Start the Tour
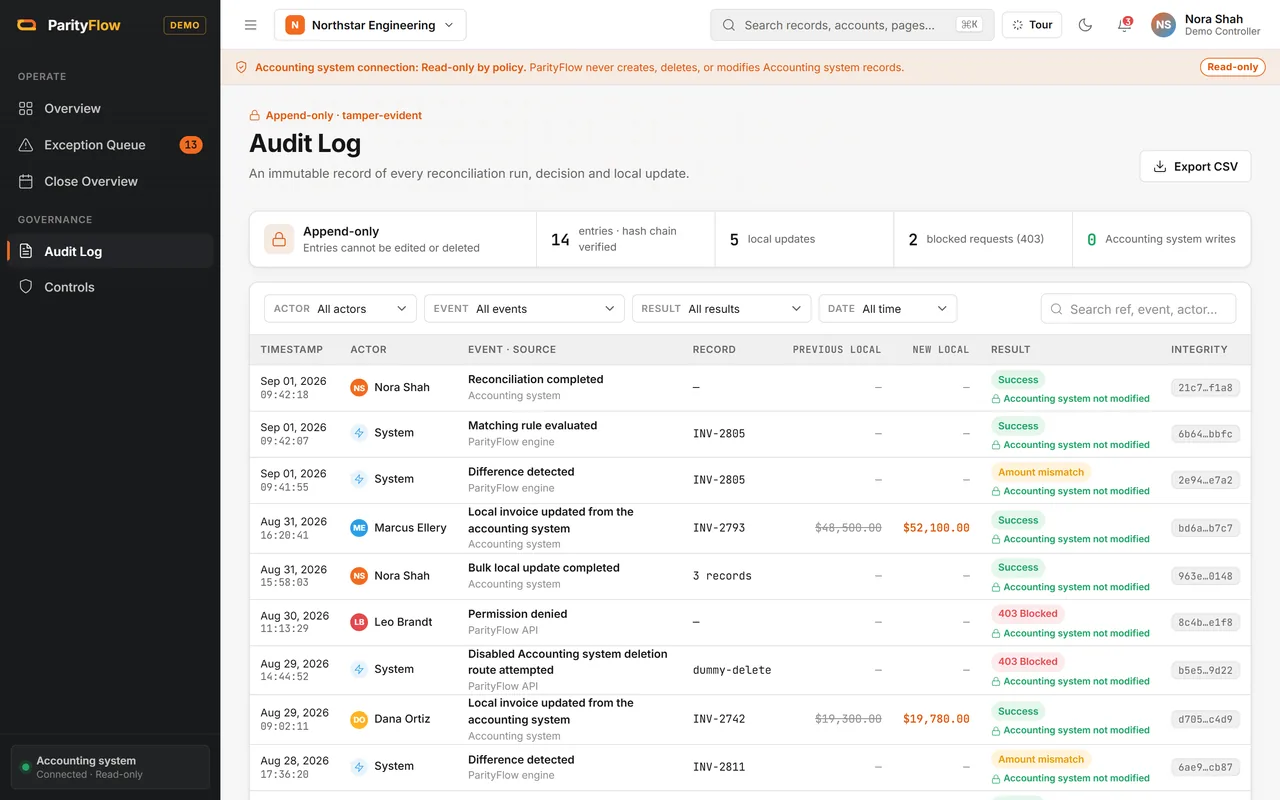The image size is (1280, 800). tap(1032, 25)
